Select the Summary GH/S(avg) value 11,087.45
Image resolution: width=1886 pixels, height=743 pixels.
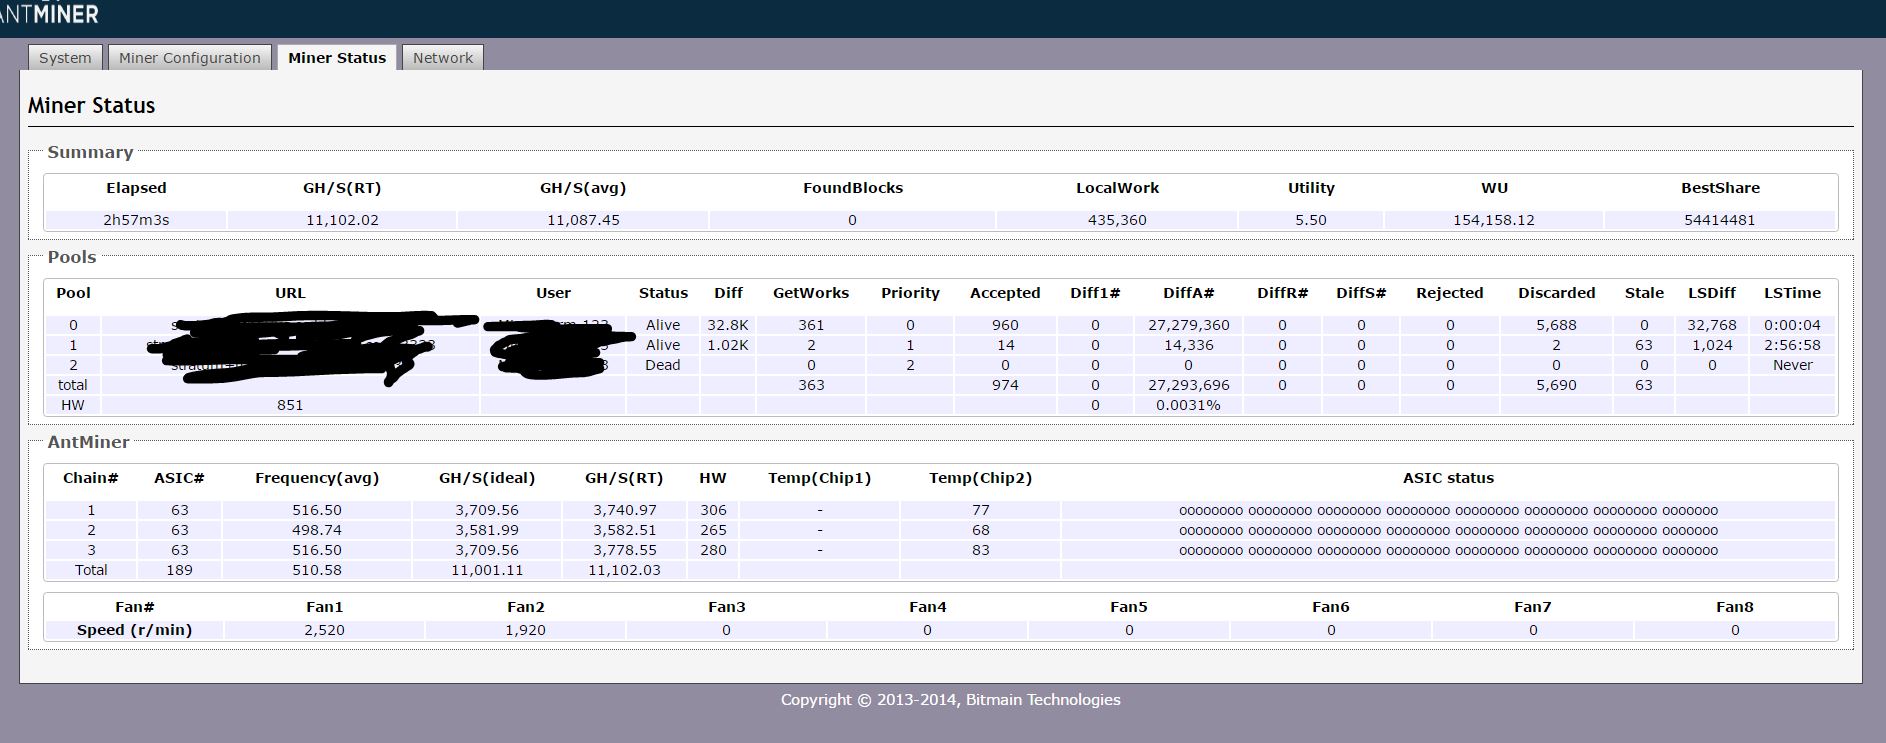(x=583, y=220)
